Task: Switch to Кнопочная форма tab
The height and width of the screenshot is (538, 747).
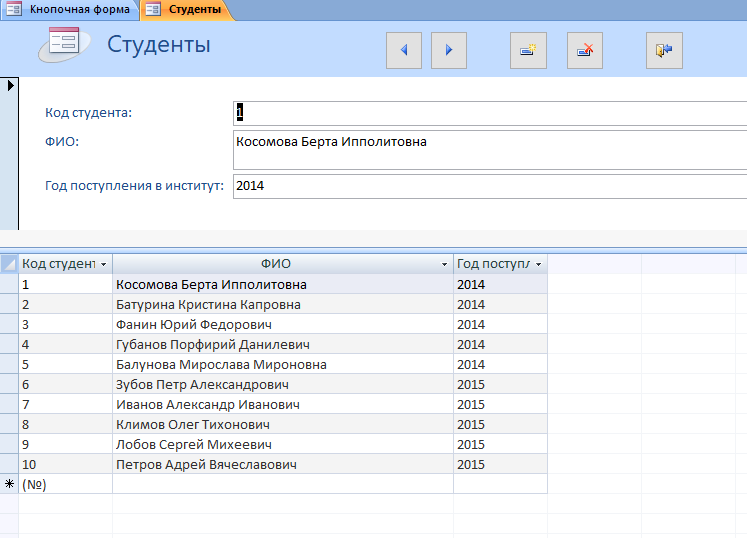Action: [69, 9]
